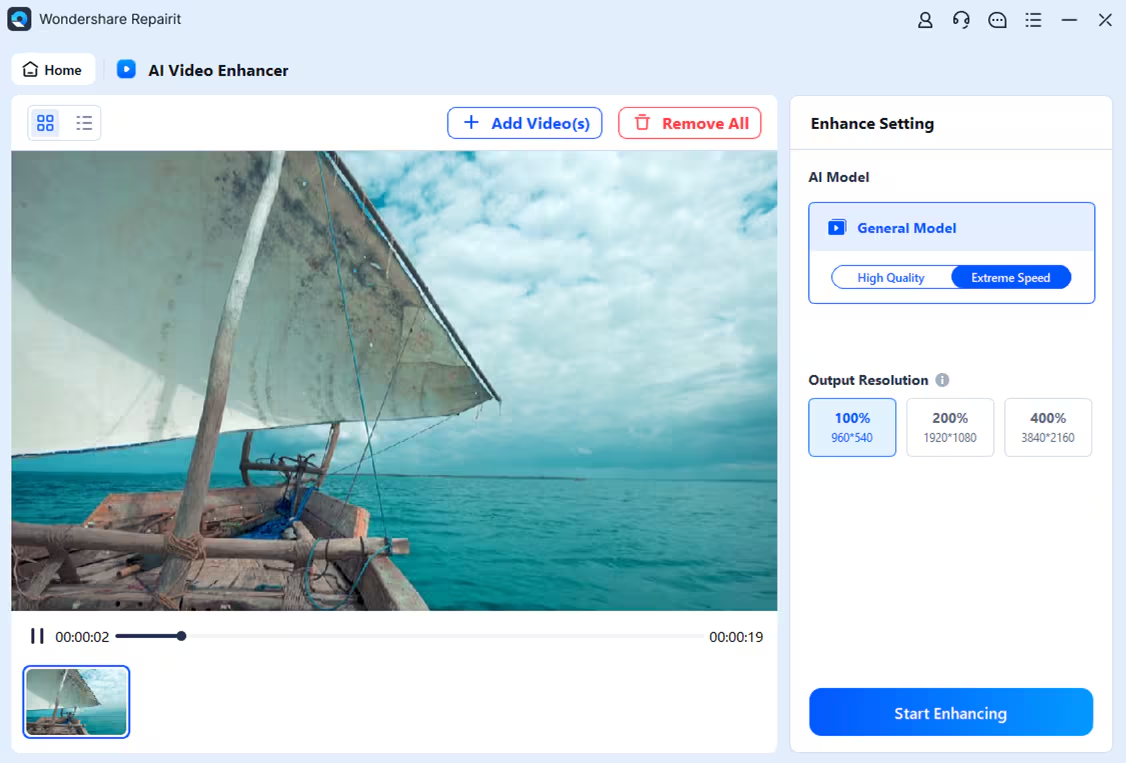Click the Output Resolution info icon
The width and height of the screenshot is (1126, 763).
click(942, 380)
